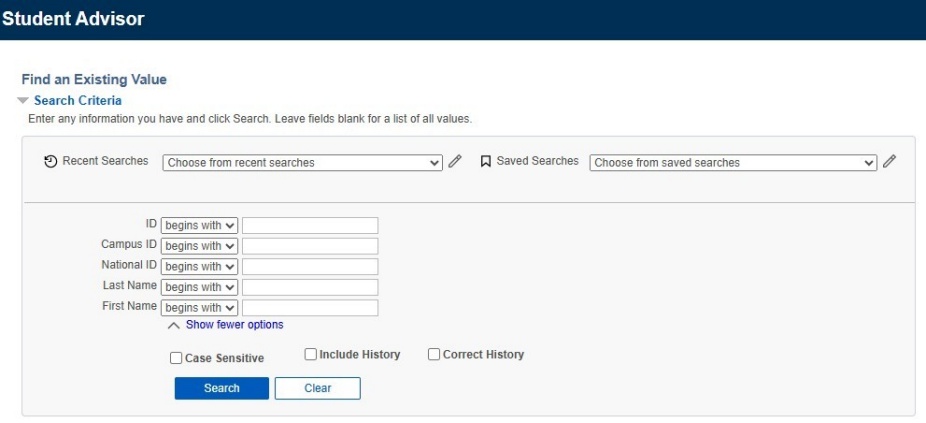Screen dimensions: 926x423
Task: Click the pencil icon beside Saved Searches
Action: [x=889, y=161]
